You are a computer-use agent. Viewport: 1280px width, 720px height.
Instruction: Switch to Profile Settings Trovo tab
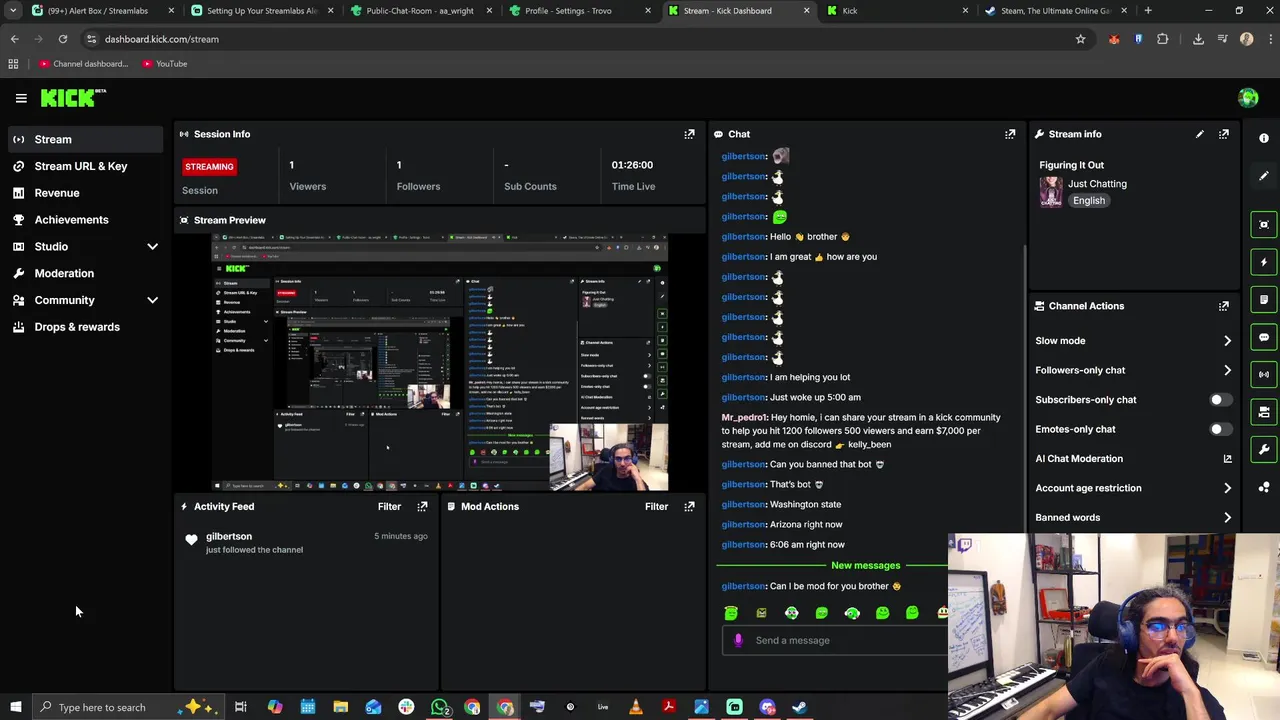click(578, 11)
